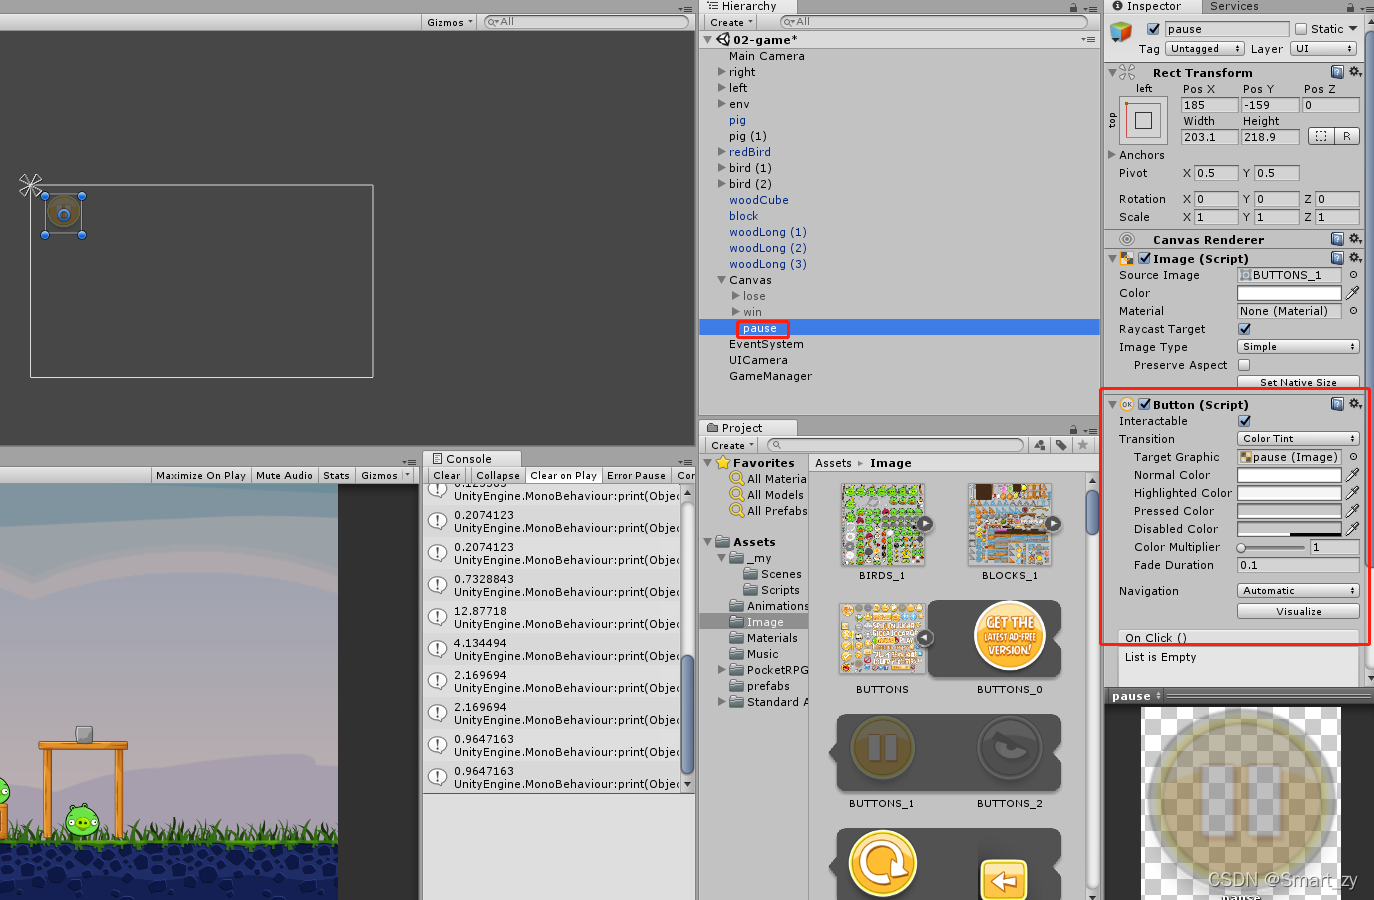This screenshot has height=900, width=1374.
Task: Click the Pos X input field
Action: tap(1209, 105)
